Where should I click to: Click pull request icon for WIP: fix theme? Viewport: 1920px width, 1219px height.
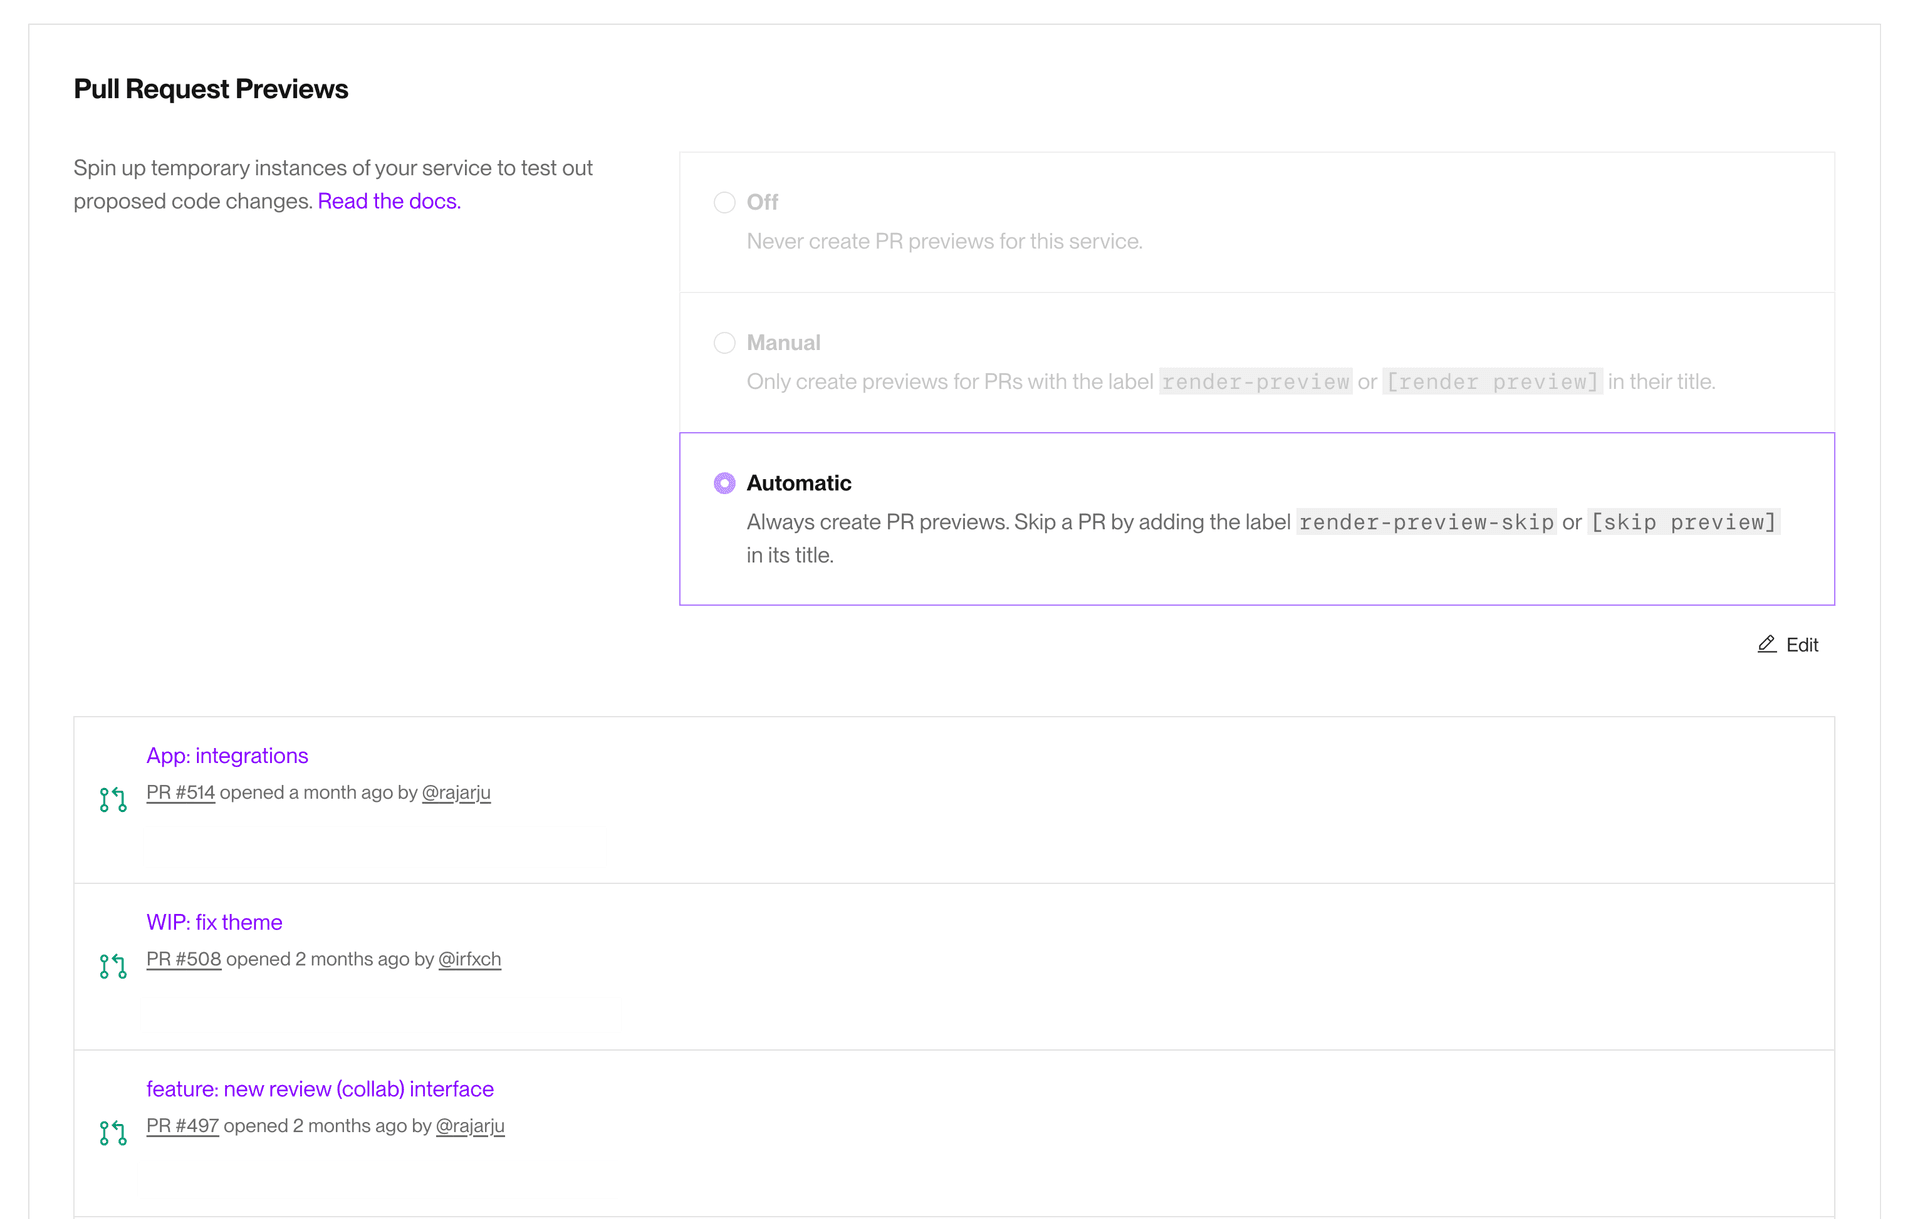(113, 966)
